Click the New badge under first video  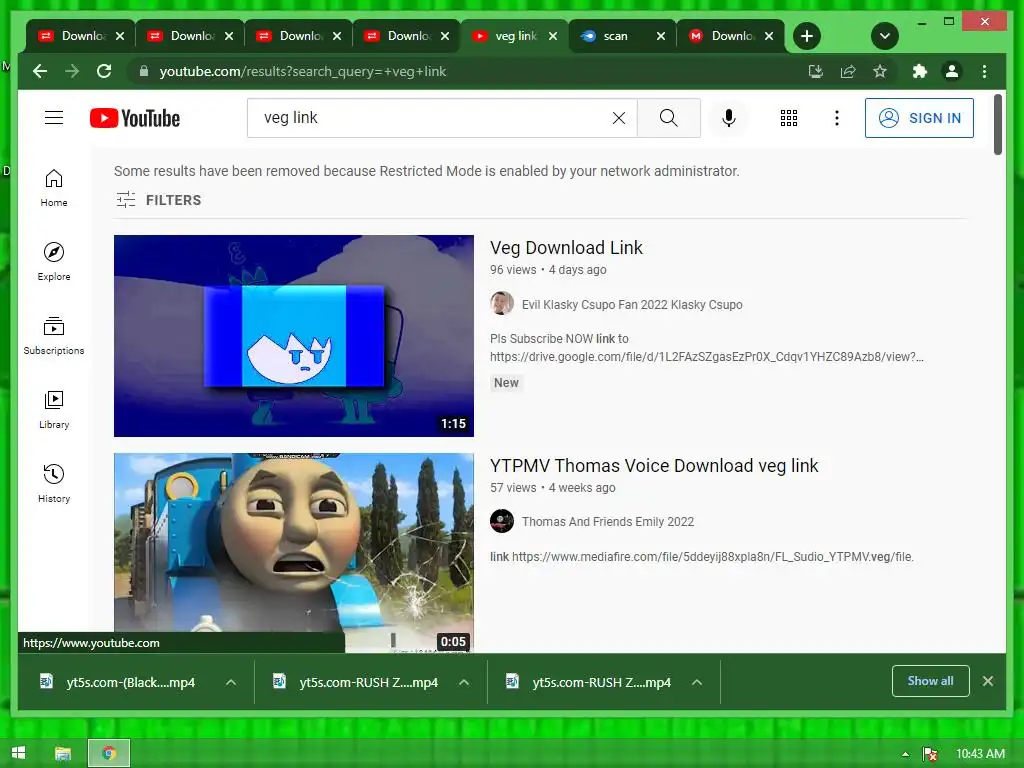506,383
